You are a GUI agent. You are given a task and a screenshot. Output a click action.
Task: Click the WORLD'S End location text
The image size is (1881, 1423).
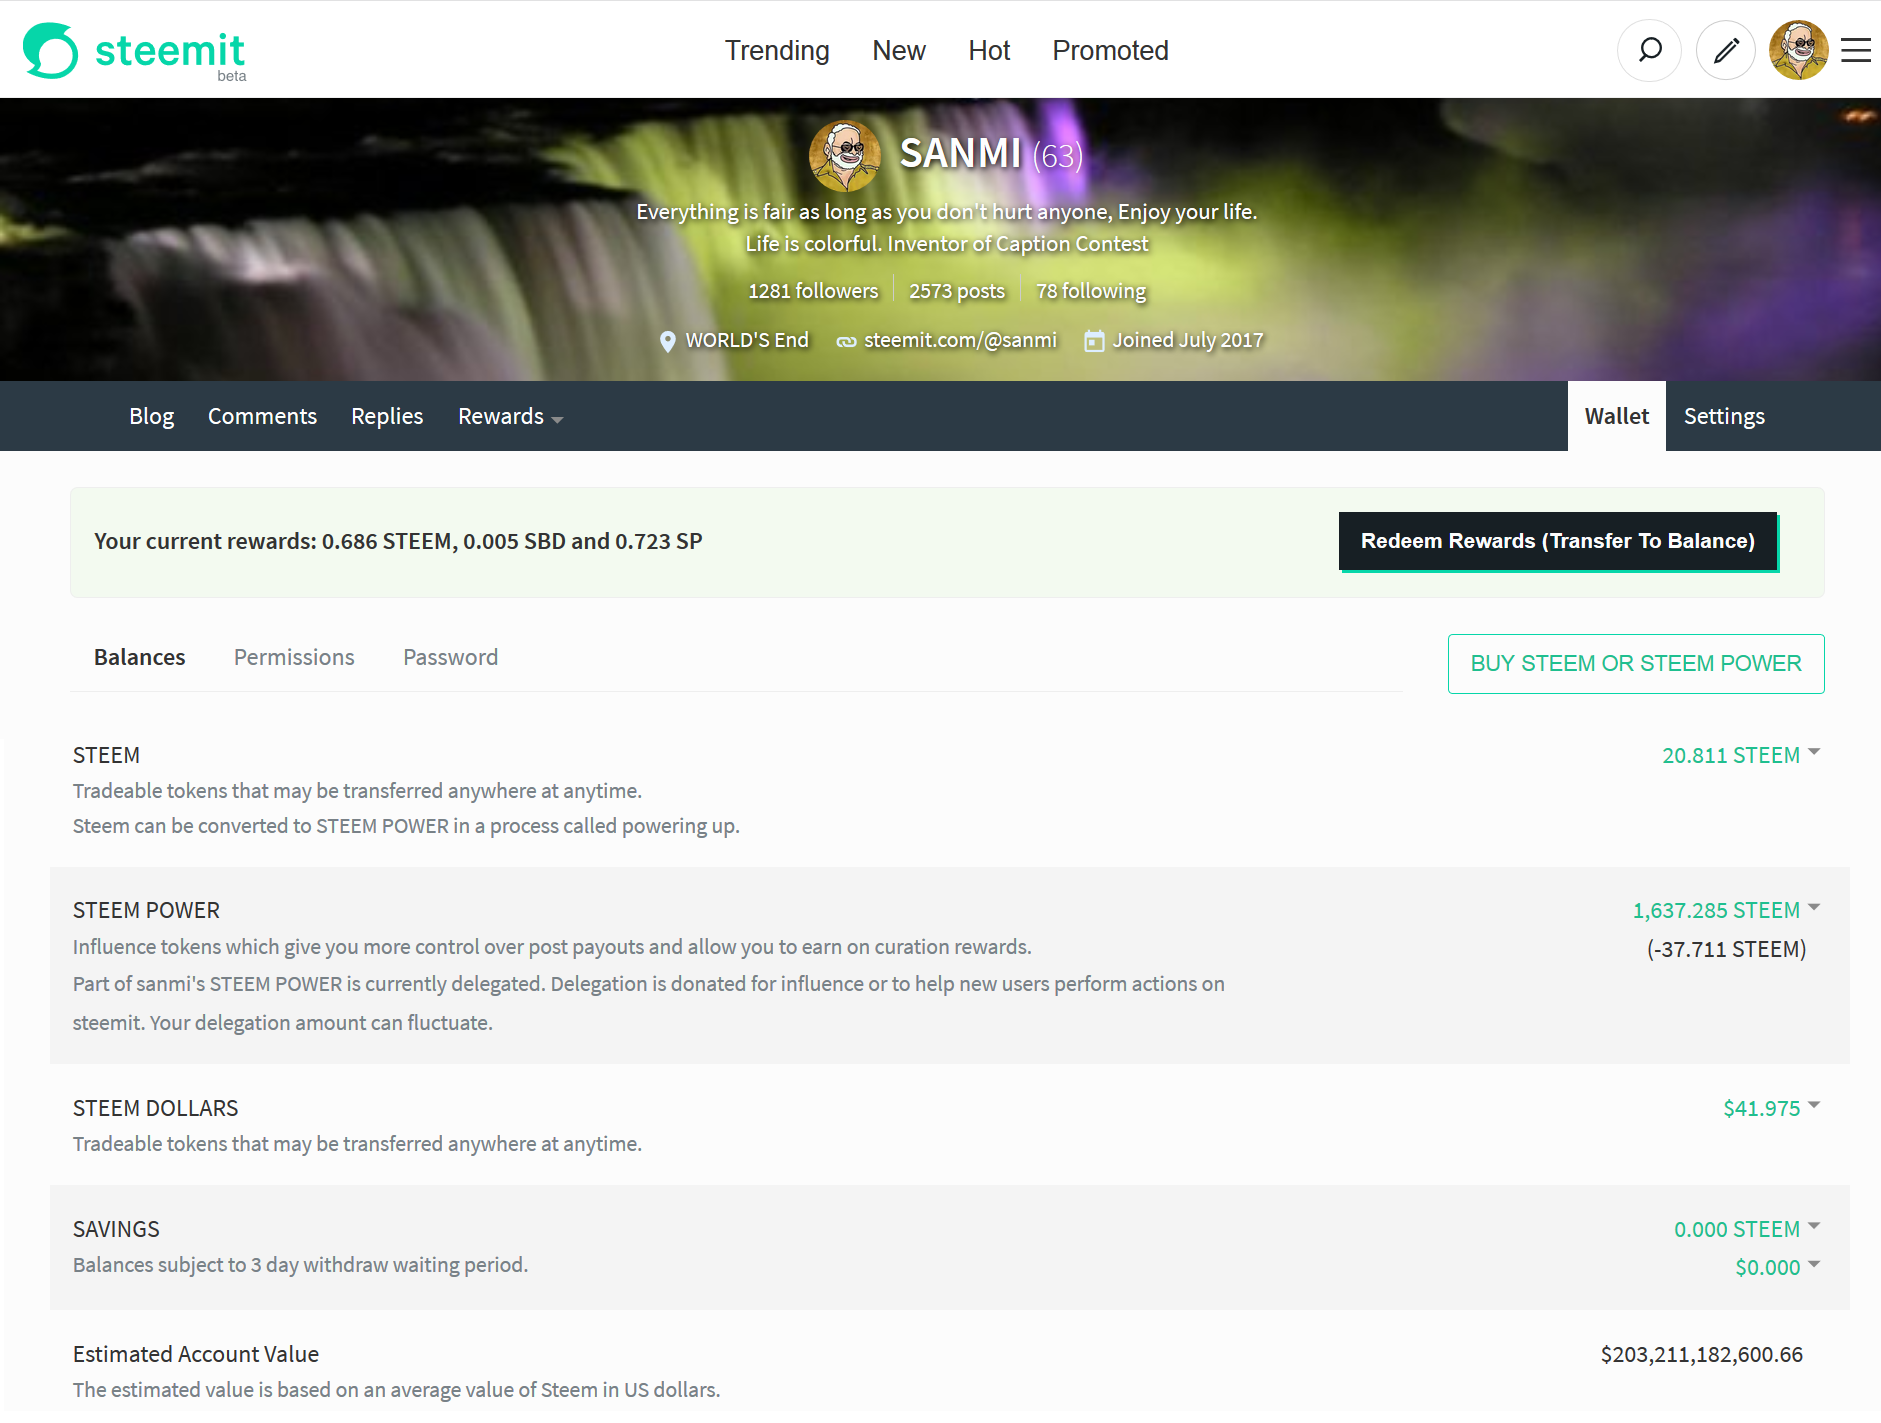747,340
